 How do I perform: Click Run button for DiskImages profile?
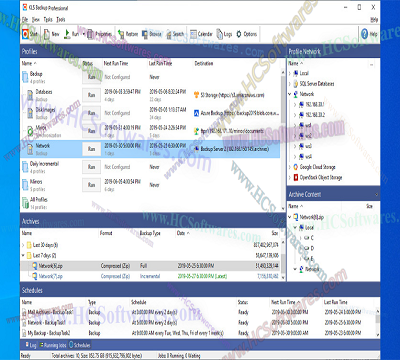click(x=92, y=113)
